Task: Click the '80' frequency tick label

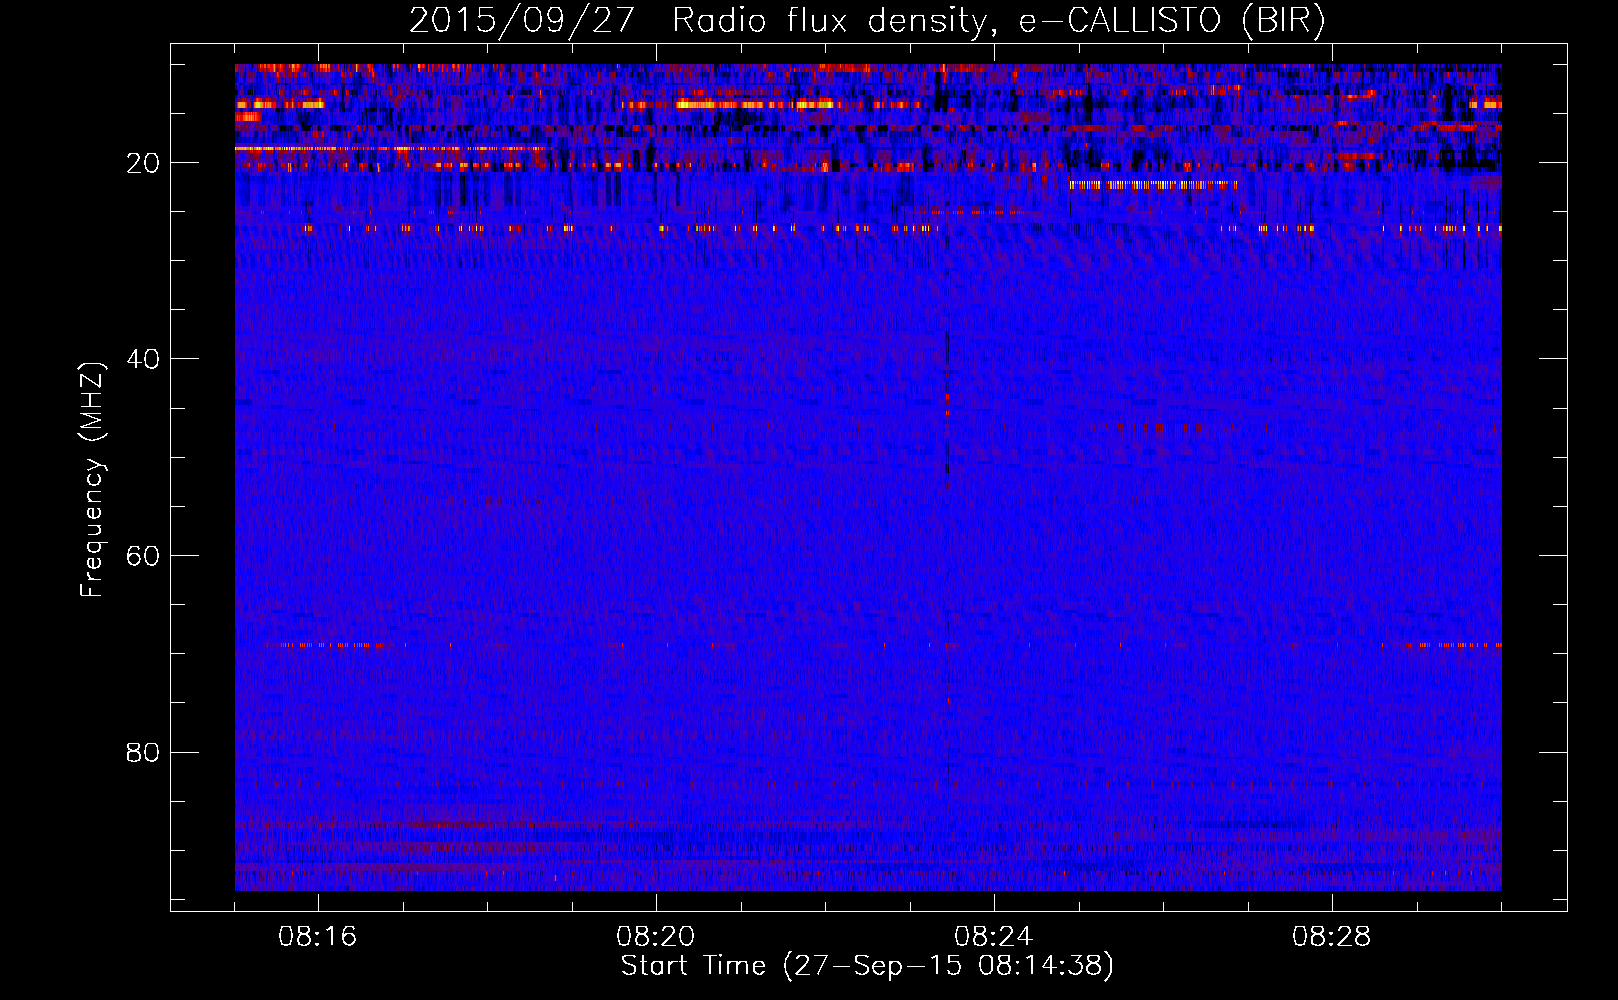Action: tap(144, 752)
